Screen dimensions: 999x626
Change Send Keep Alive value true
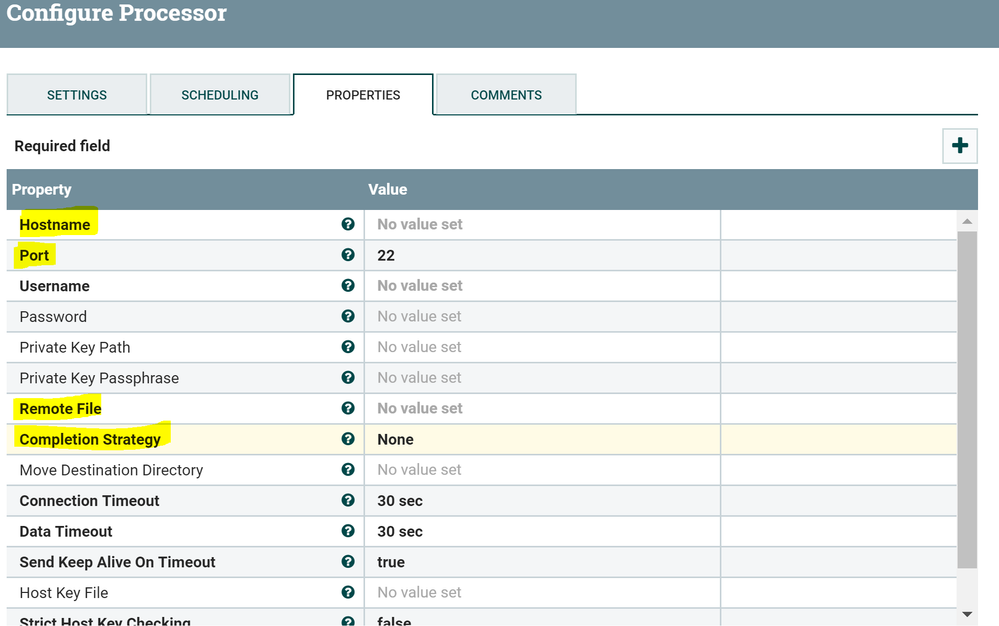[x=542, y=562]
